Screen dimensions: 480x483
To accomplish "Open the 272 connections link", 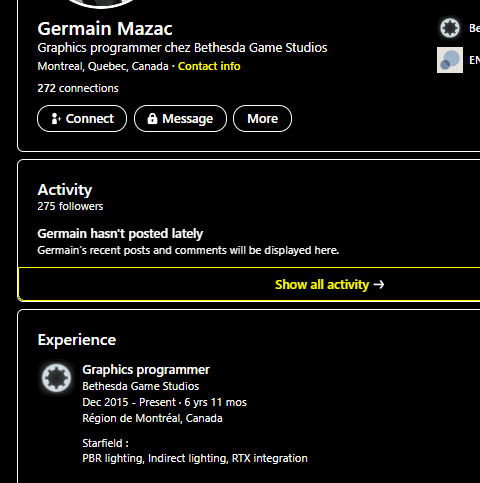I will [78, 88].
